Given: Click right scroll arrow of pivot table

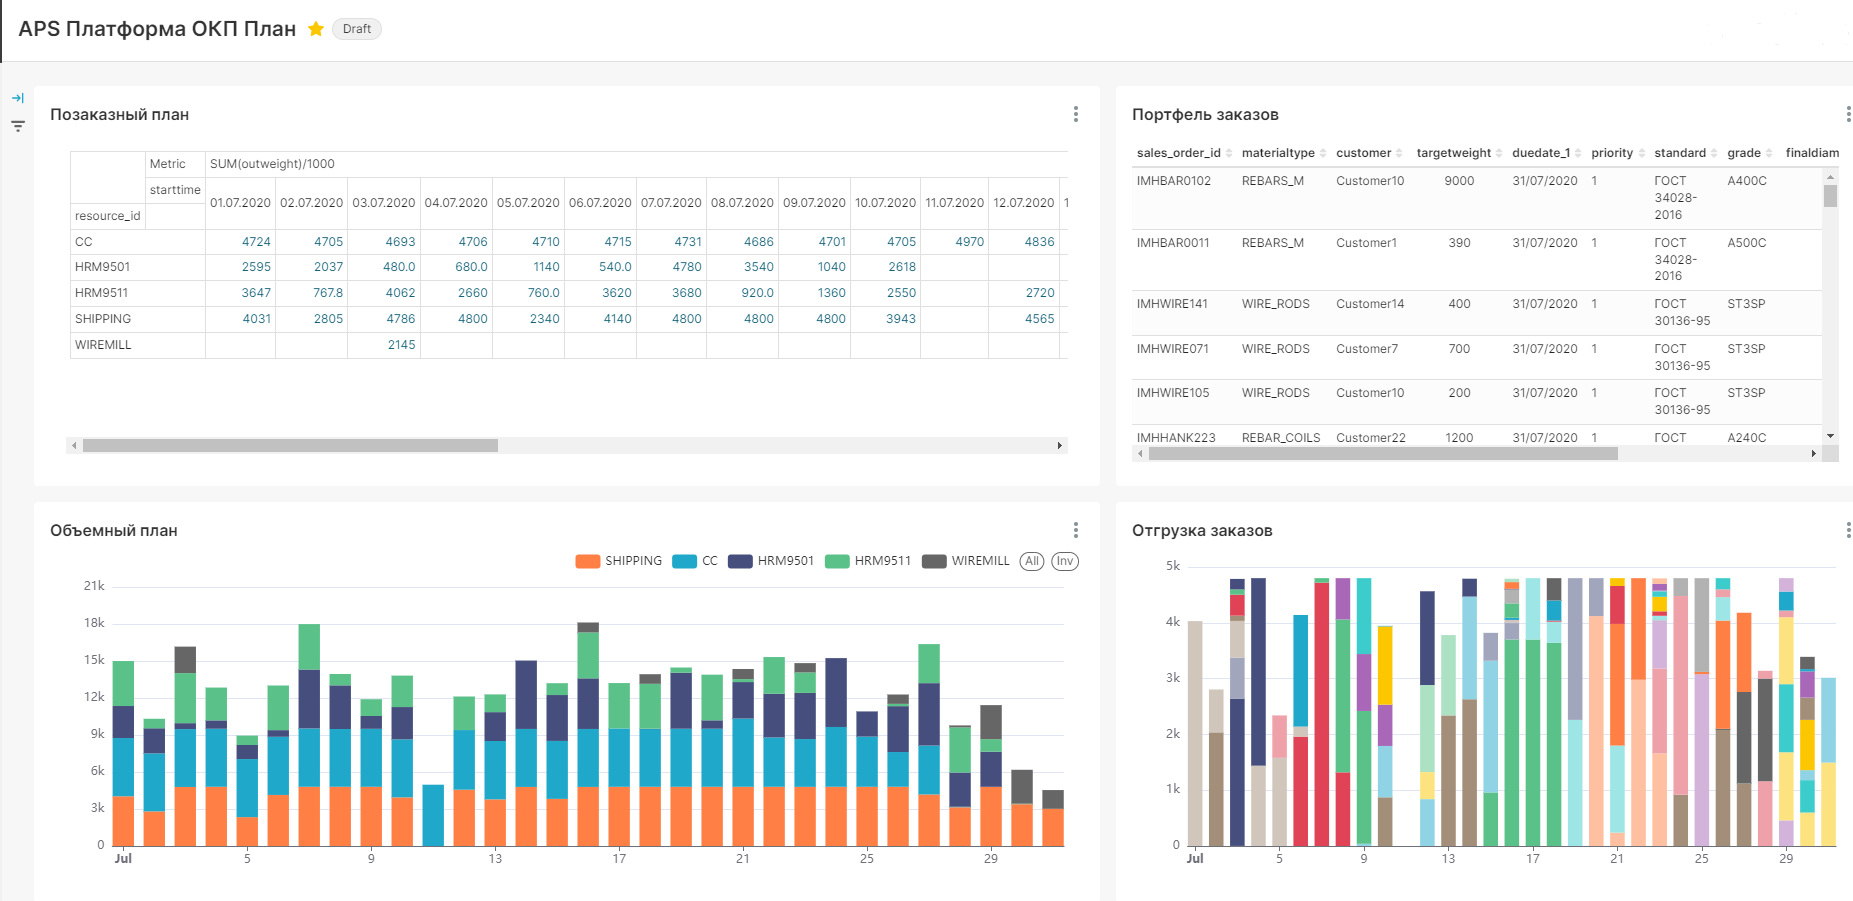Looking at the screenshot, I should click(x=1059, y=446).
